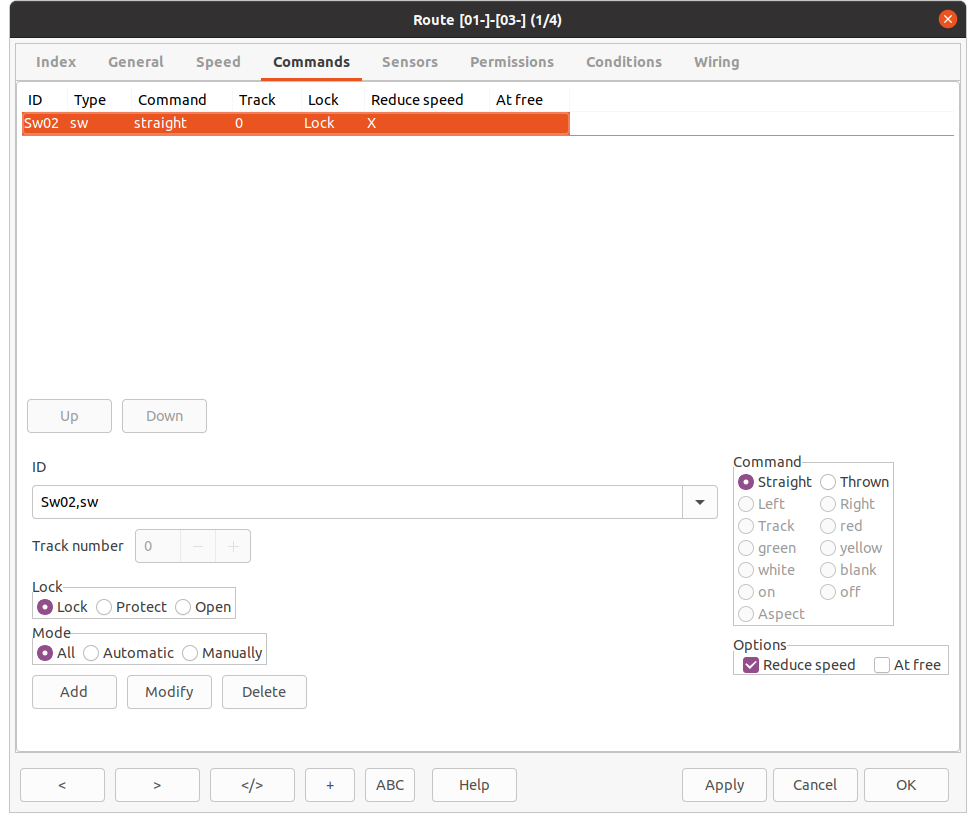Delete the selected command entry
The height and width of the screenshot is (822, 976).
pos(264,692)
